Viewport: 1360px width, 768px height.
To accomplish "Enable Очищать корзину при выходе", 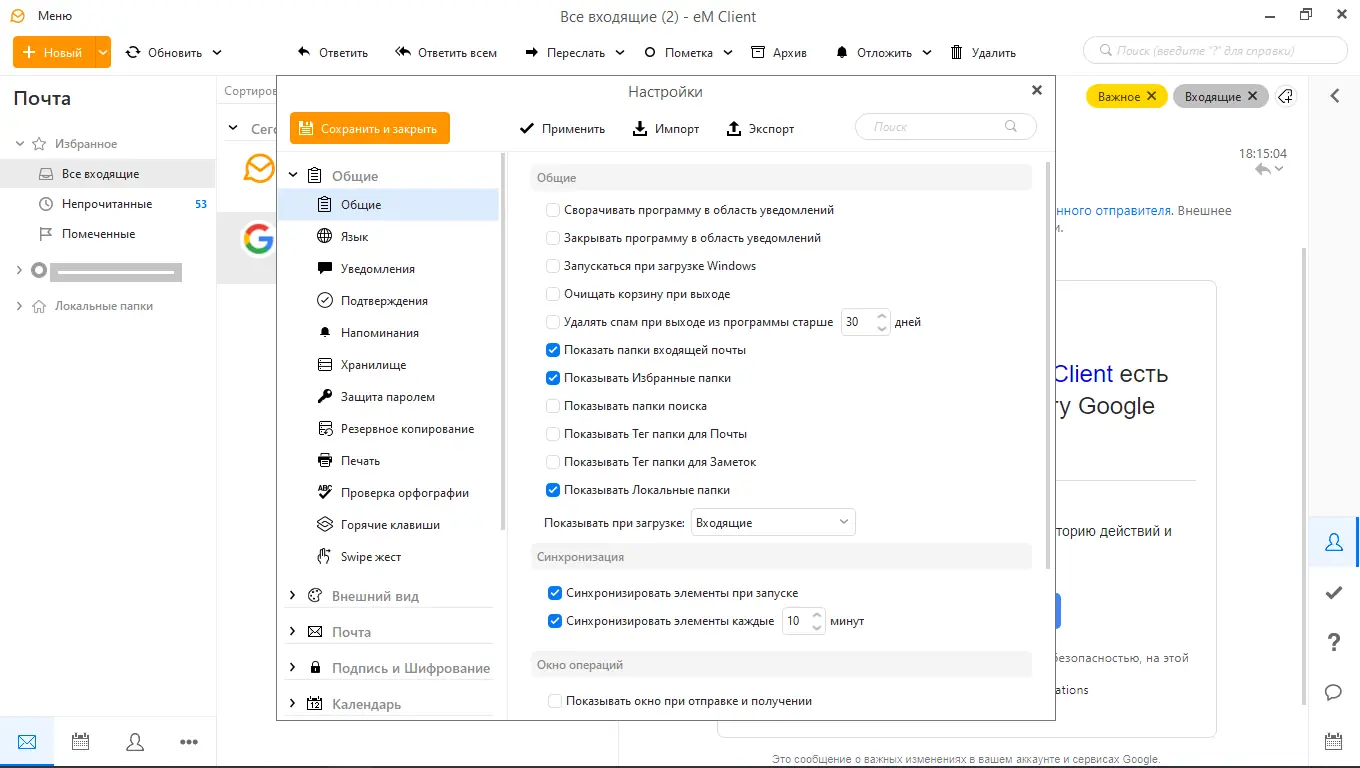I will pos(553,294).
